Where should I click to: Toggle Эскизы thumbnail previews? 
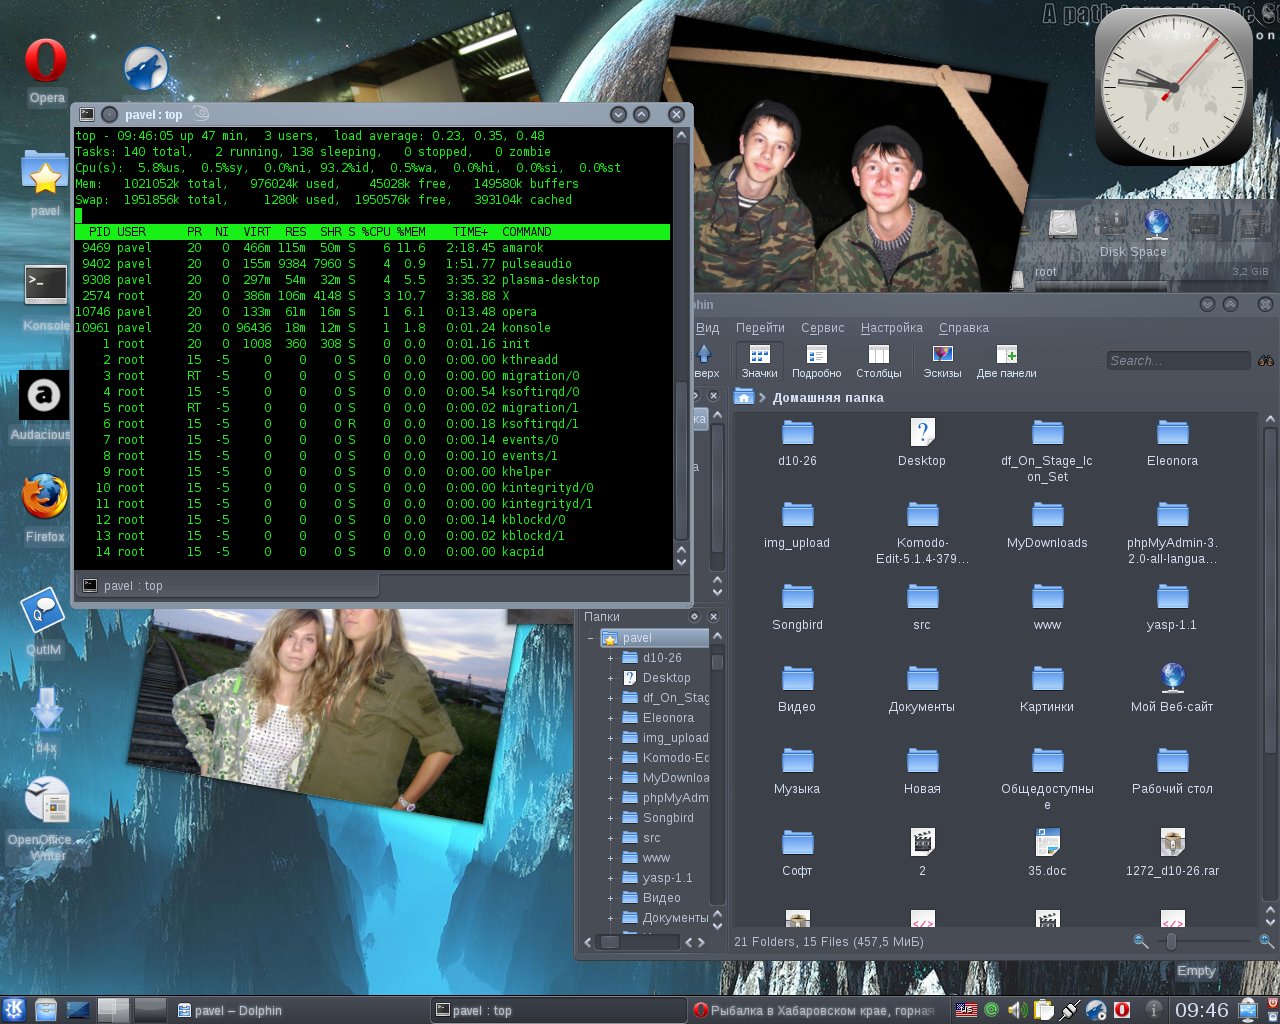pyautogui.click(x=942, y=360)
